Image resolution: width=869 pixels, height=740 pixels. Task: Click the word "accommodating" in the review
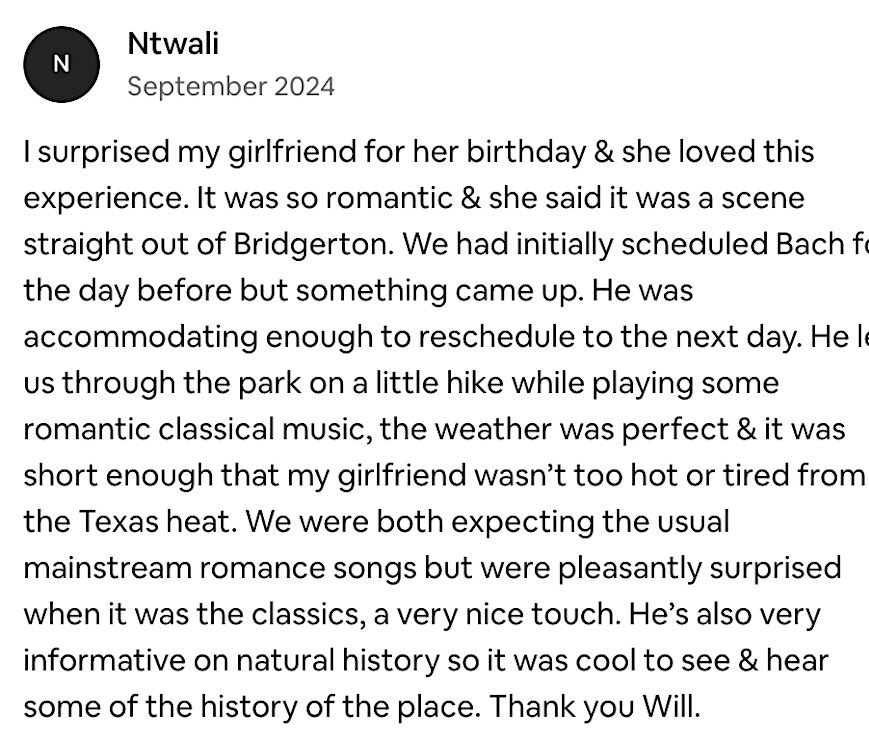click(139, 336)
